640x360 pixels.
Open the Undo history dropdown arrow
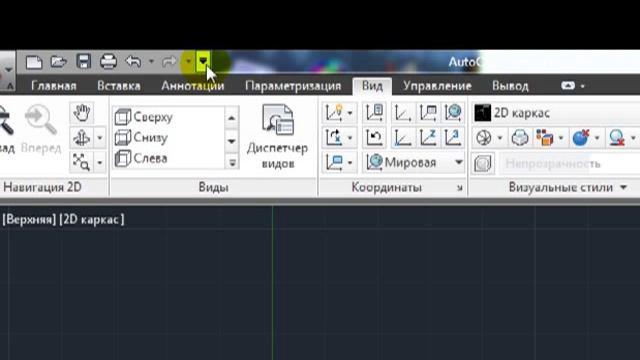click(151, 62)
